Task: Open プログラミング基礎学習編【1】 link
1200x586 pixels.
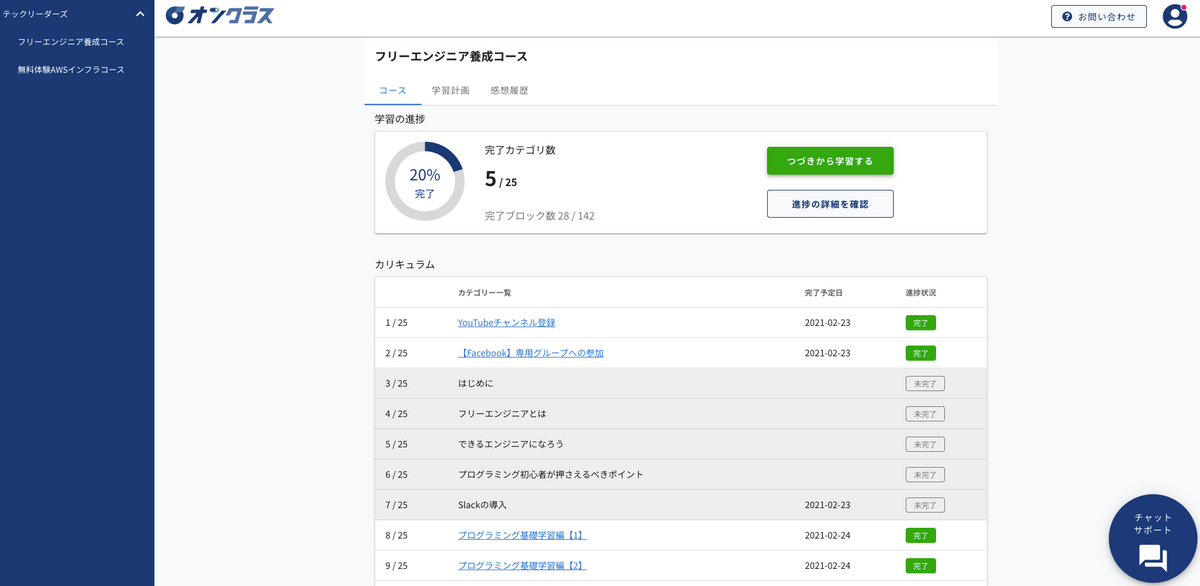Action: coord(522,535)
